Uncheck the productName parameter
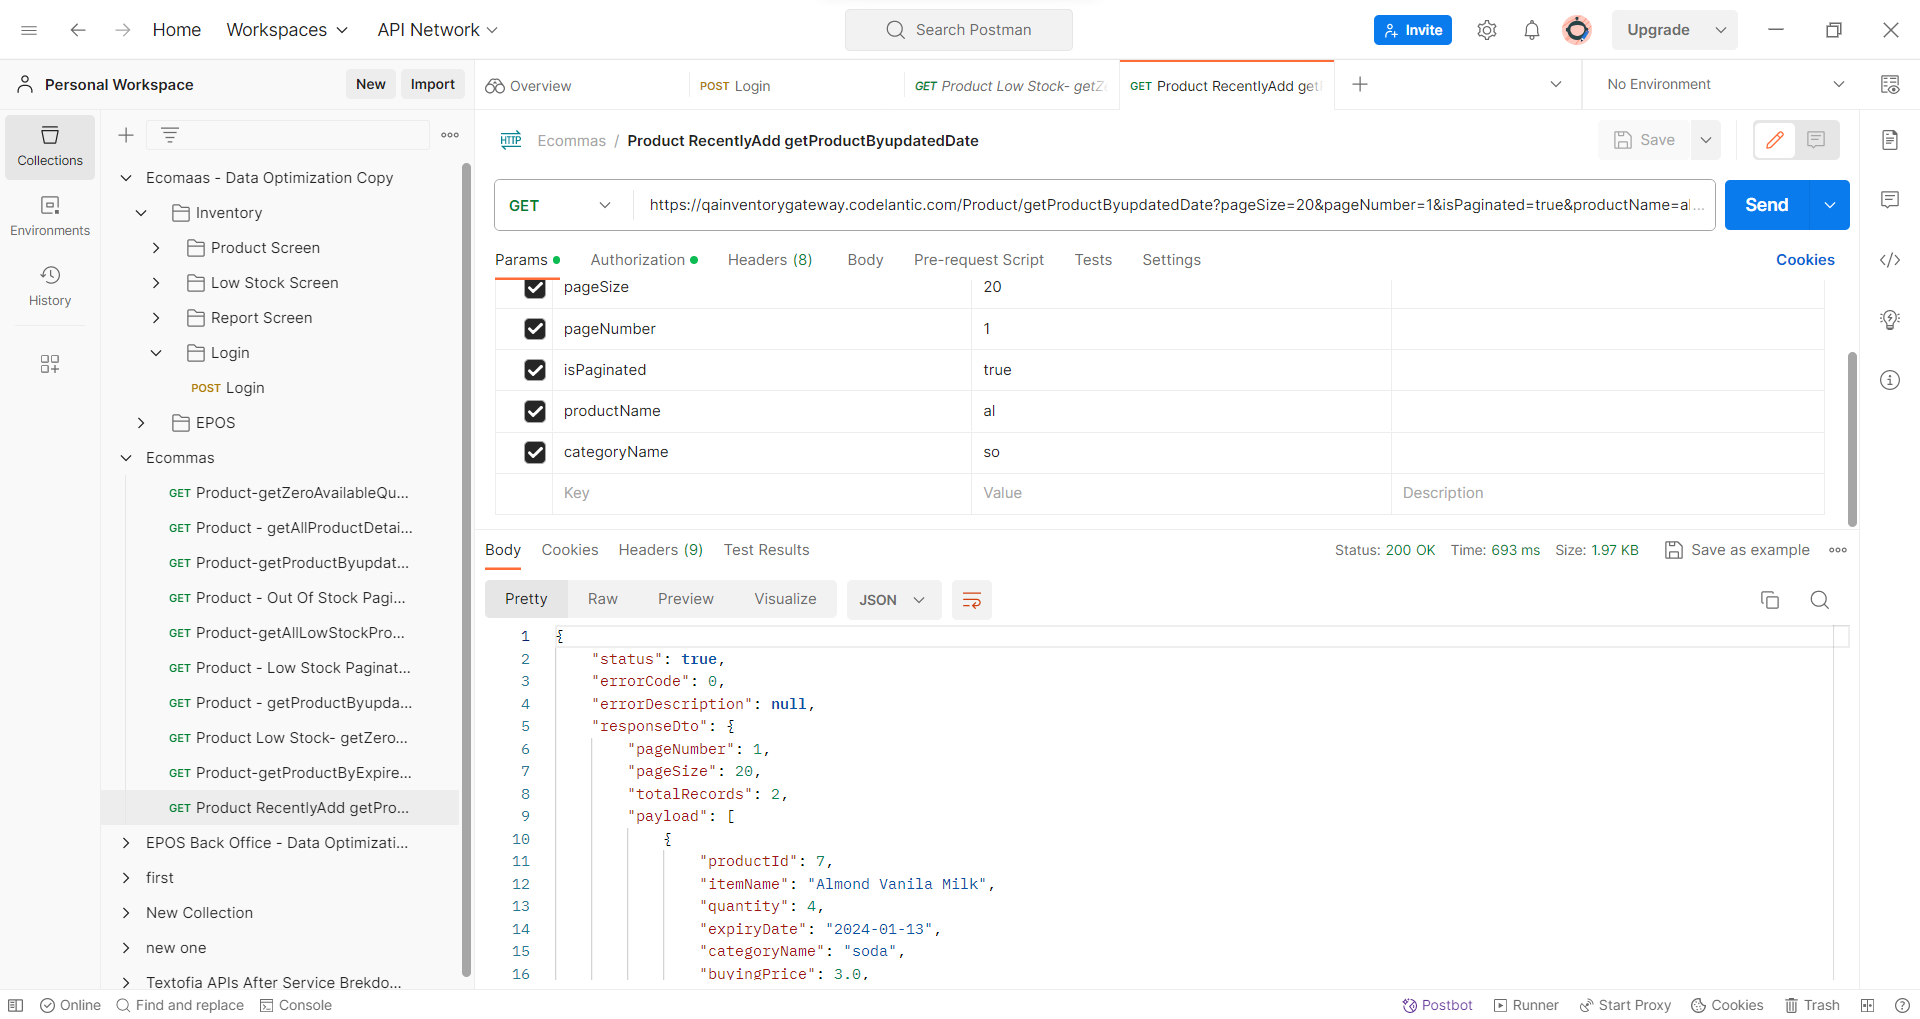 (535, 411)
